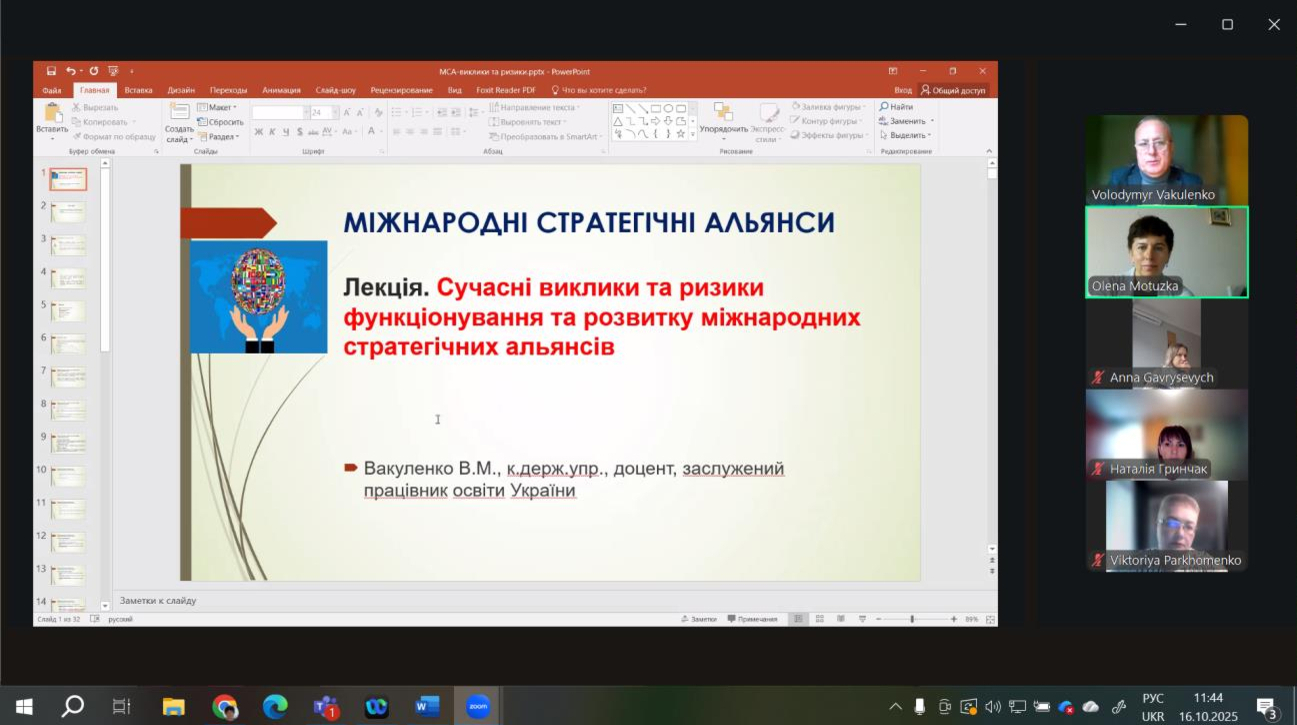Click the Reset (Сбросить) slide button
The image size is (1297, 725).
click(x=221, y=122)
